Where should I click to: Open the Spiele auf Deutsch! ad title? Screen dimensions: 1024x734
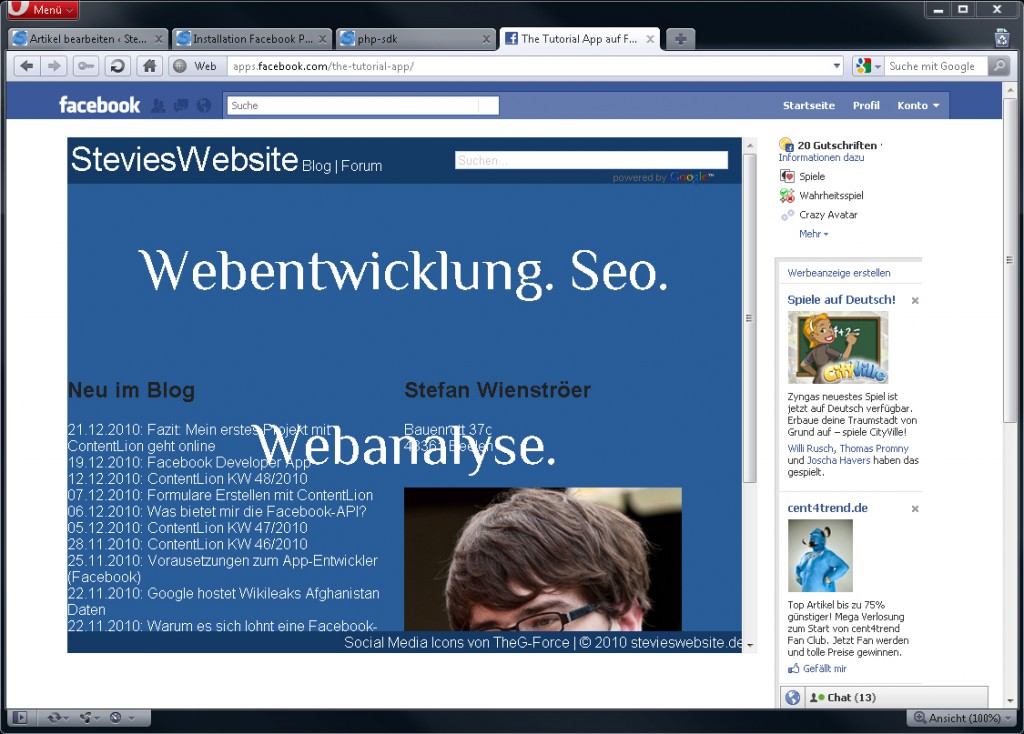pos(841,300)
